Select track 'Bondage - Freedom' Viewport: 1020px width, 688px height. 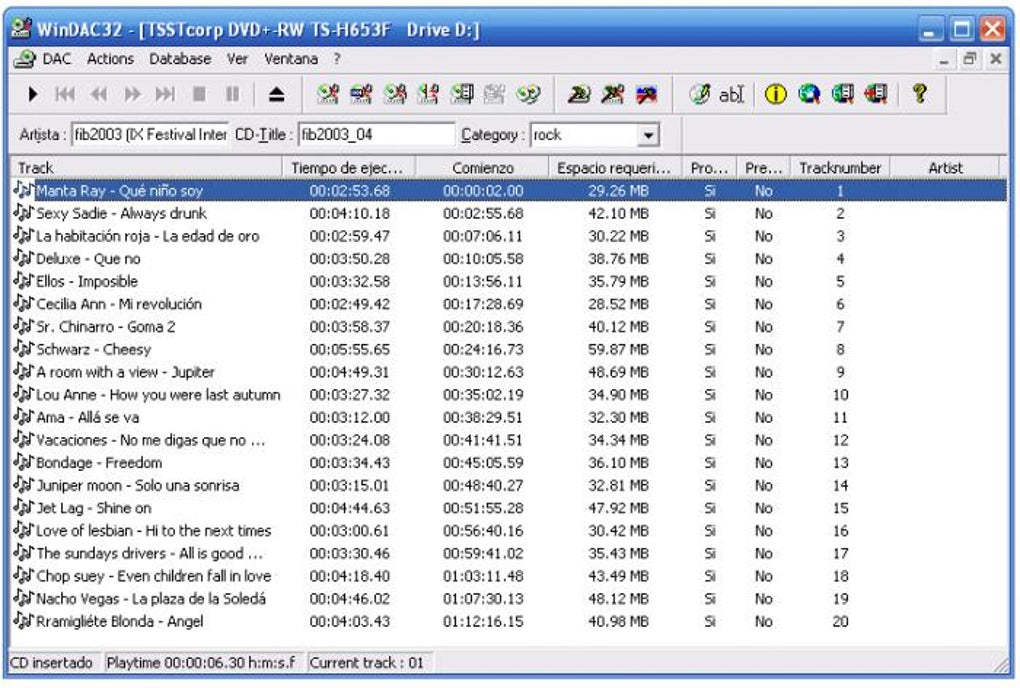point(99,462)
